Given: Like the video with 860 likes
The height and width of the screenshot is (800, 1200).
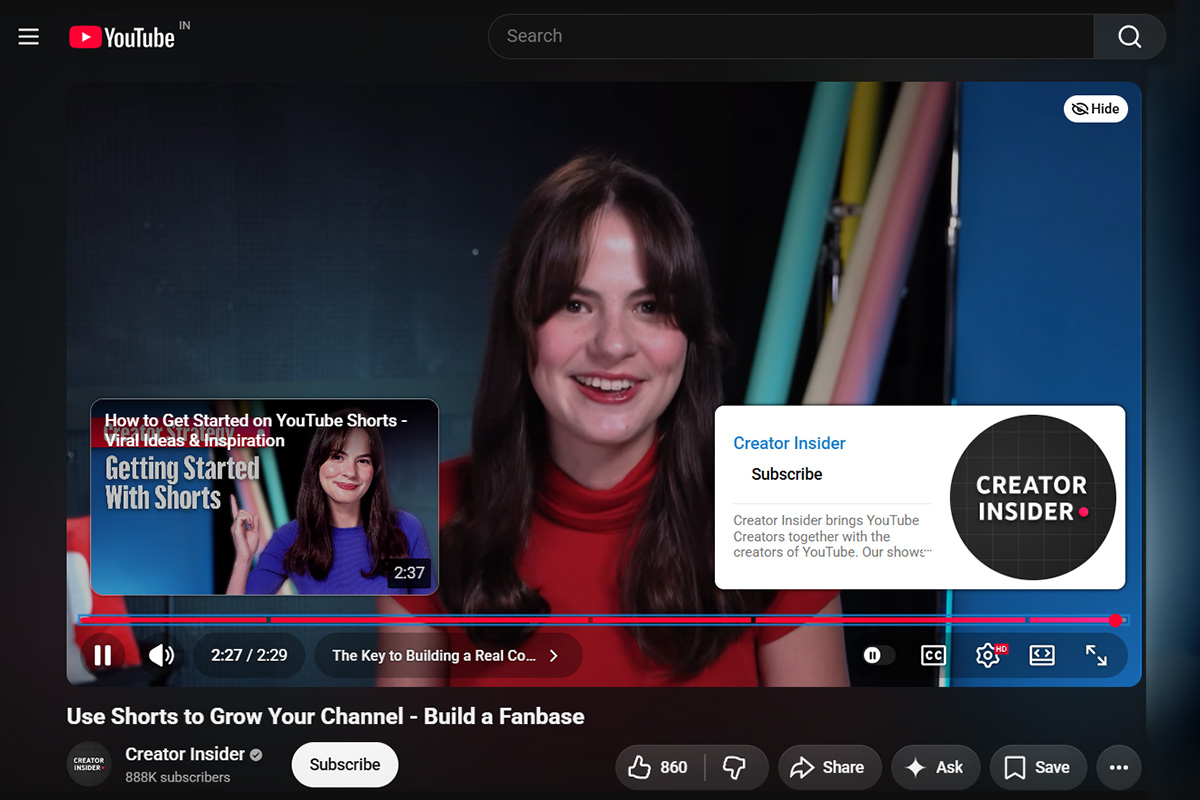Looking at the screenshot, I should 658,767.
